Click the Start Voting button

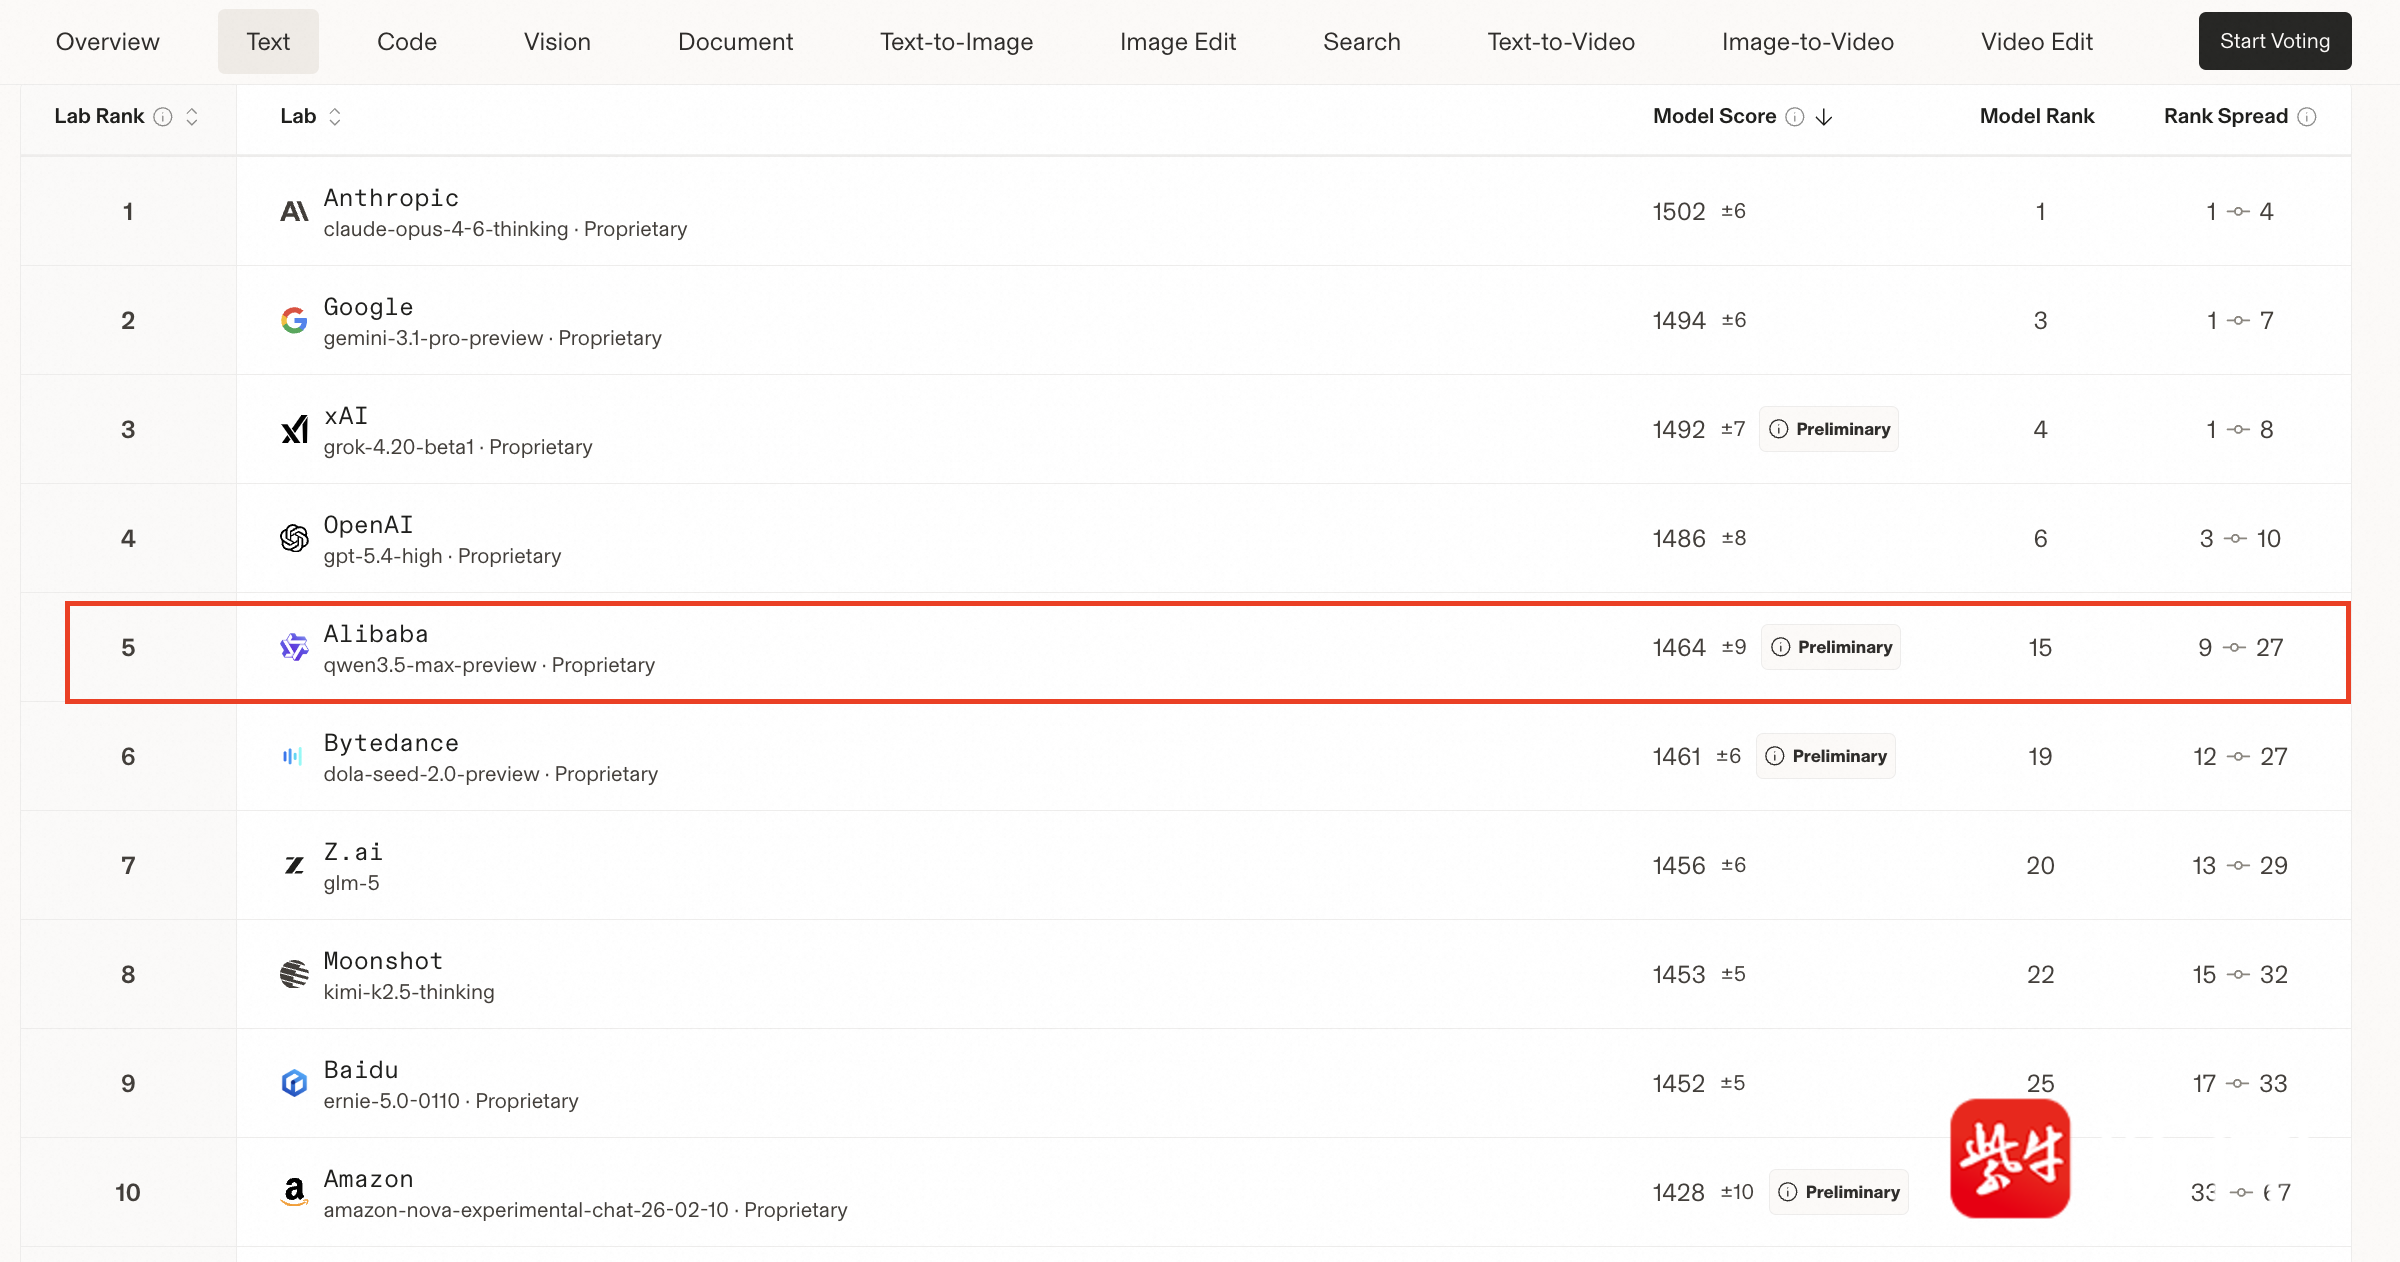click(2274, 41)
